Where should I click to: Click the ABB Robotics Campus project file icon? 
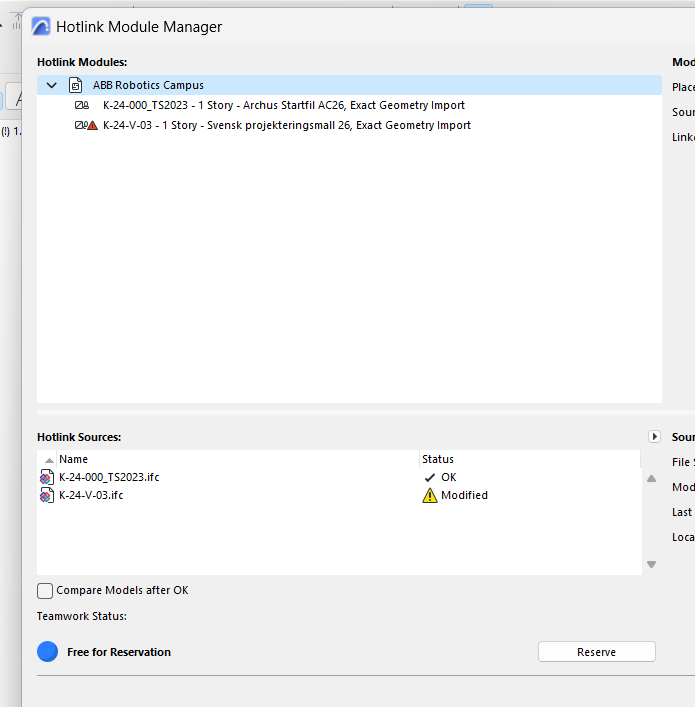[x=75, y=85]
